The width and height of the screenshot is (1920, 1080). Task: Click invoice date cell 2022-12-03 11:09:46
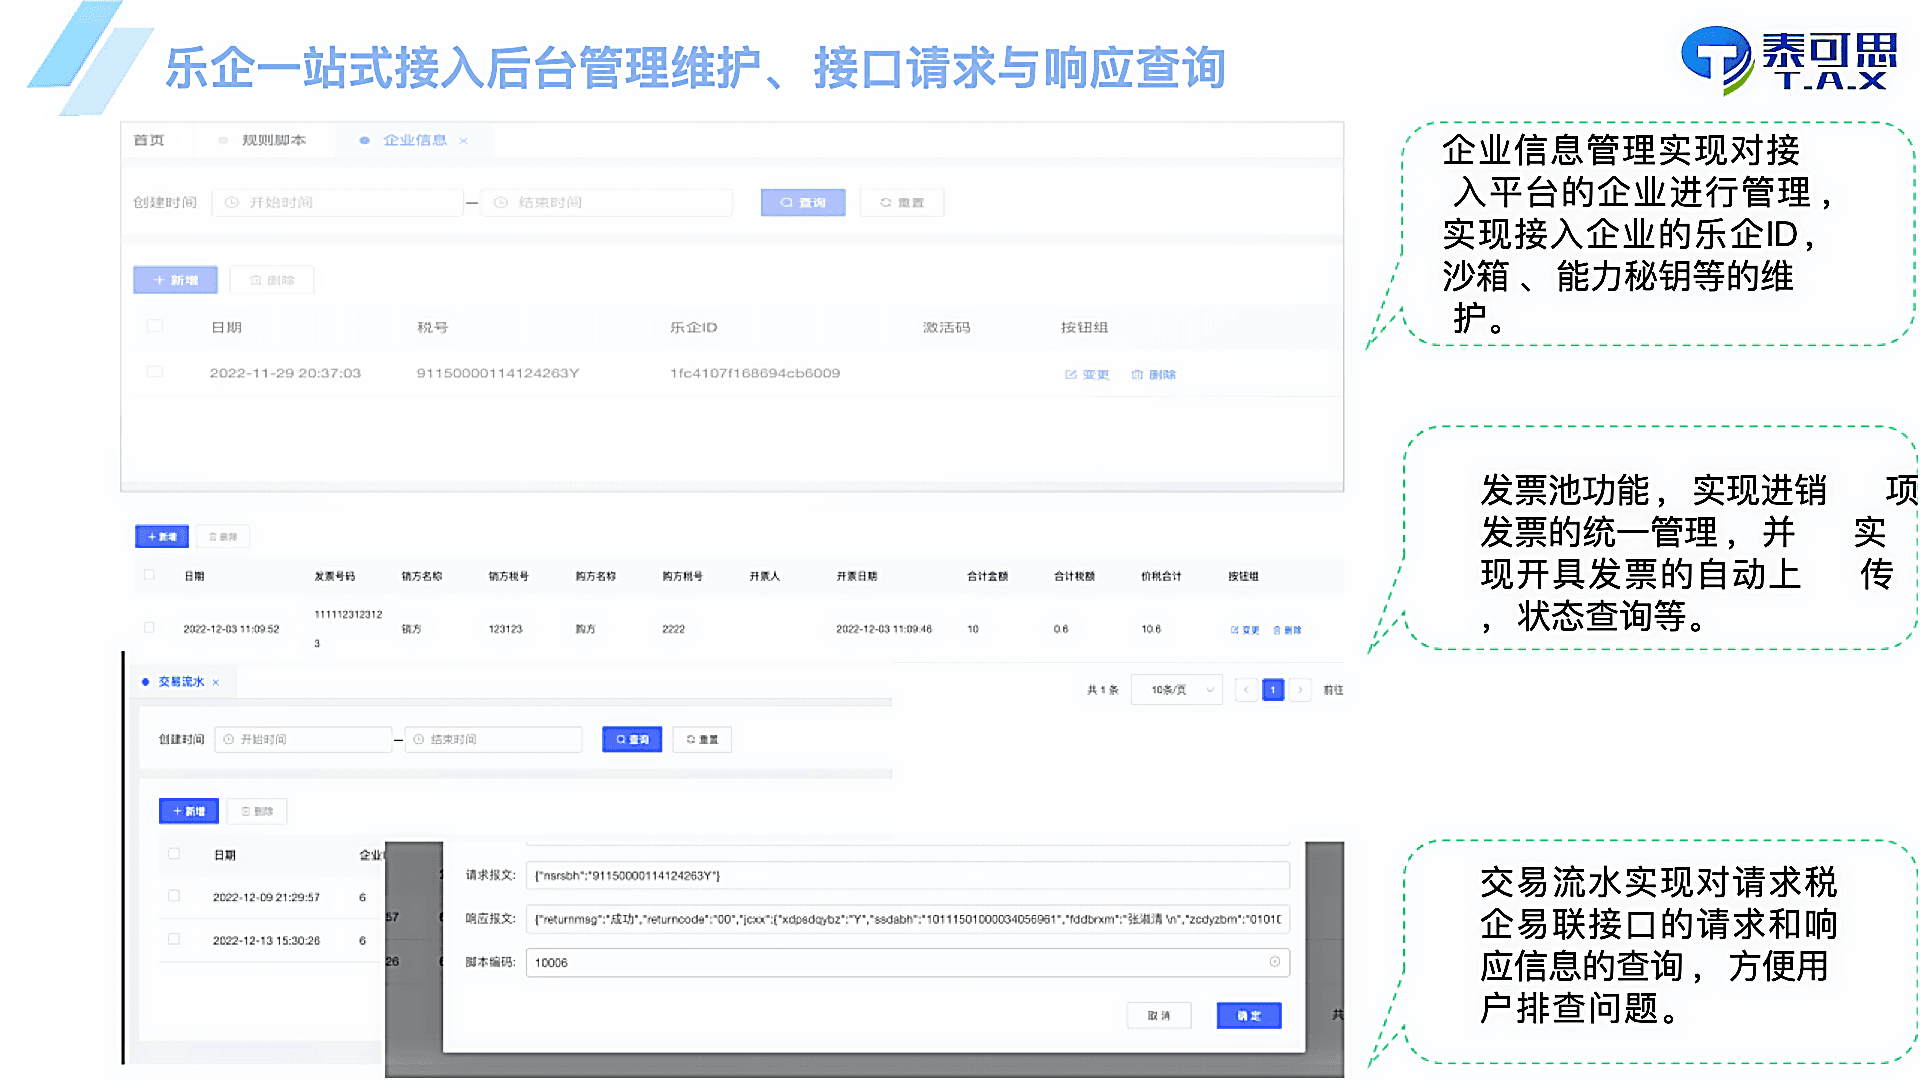pyautogui.click(x=884, y=629)
